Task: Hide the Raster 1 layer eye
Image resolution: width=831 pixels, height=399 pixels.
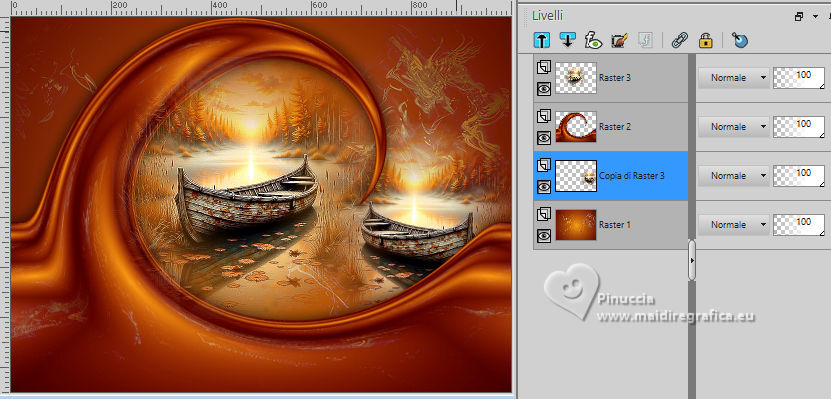Action: [x=544, y=236]
